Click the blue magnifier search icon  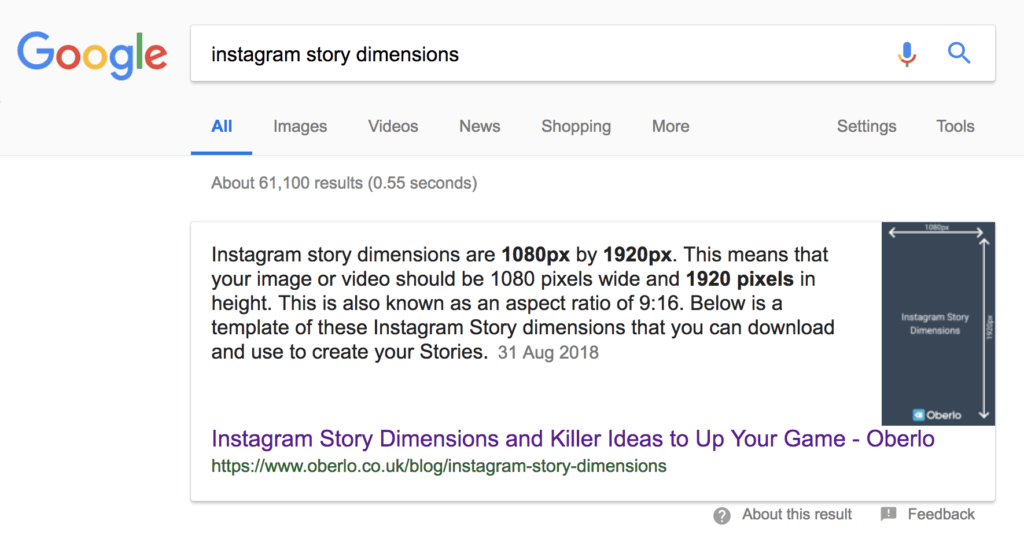959,53
